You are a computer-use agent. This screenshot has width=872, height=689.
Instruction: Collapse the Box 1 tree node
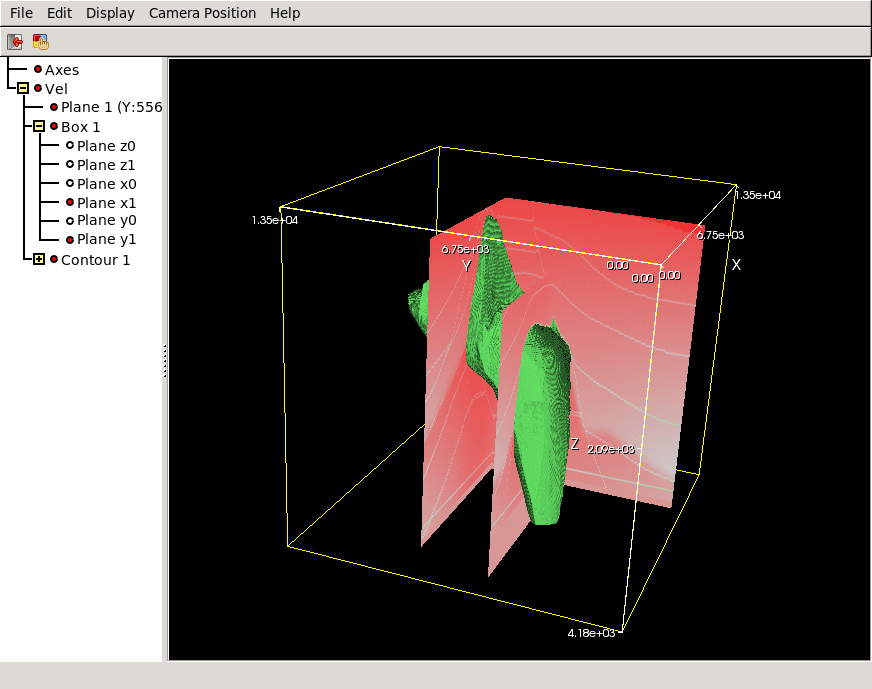click(39, 126)
